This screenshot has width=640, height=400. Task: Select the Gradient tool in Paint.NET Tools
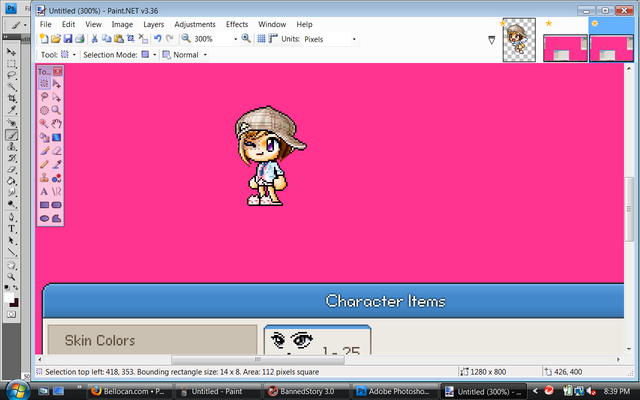click(57, 138)
